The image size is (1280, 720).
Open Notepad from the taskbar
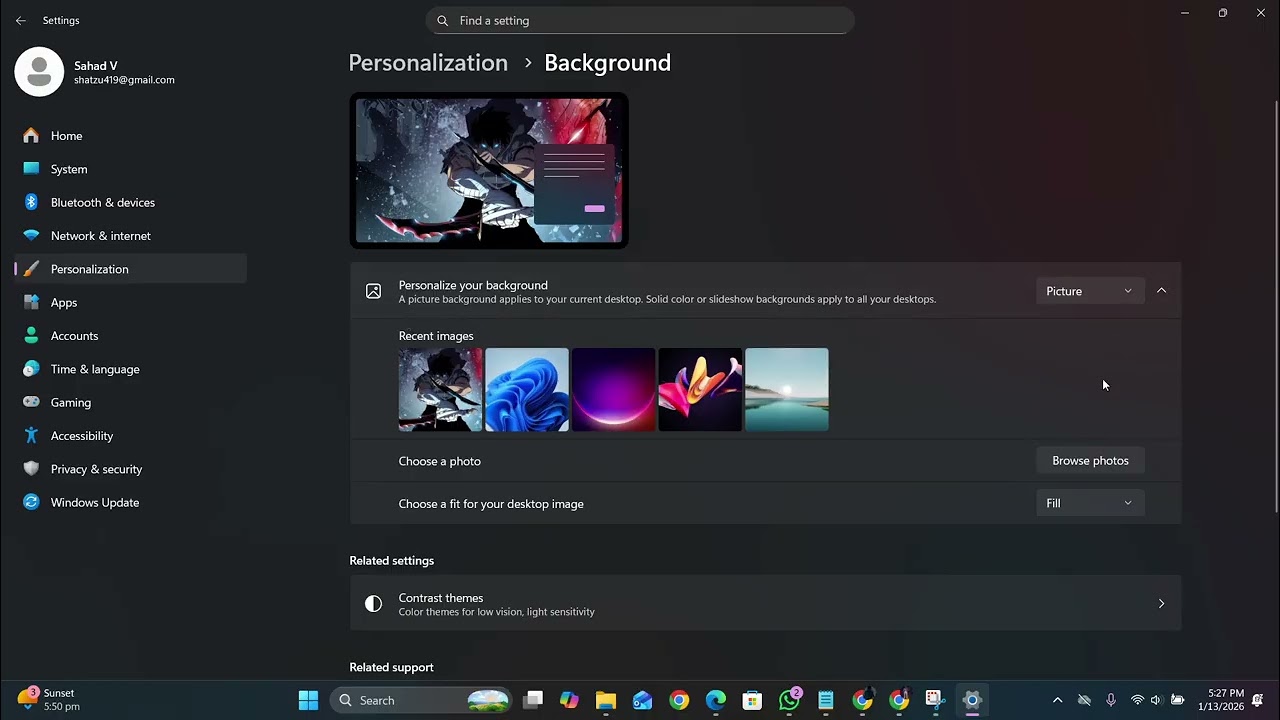point(826,700)
